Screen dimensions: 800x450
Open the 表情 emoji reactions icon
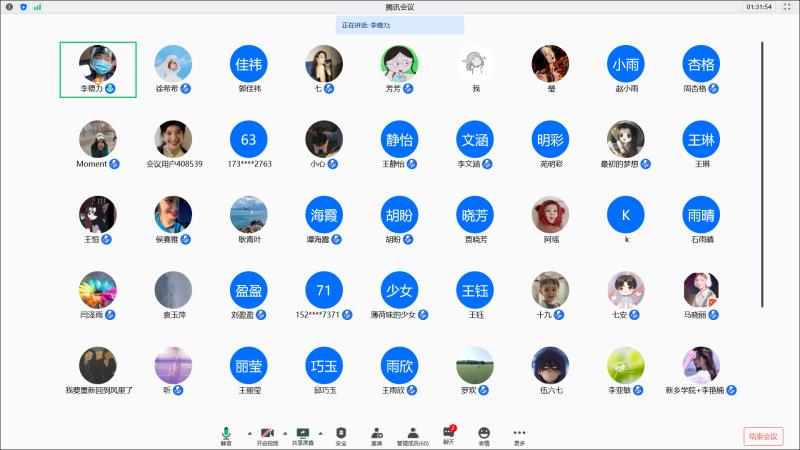[x=484, y=434]
